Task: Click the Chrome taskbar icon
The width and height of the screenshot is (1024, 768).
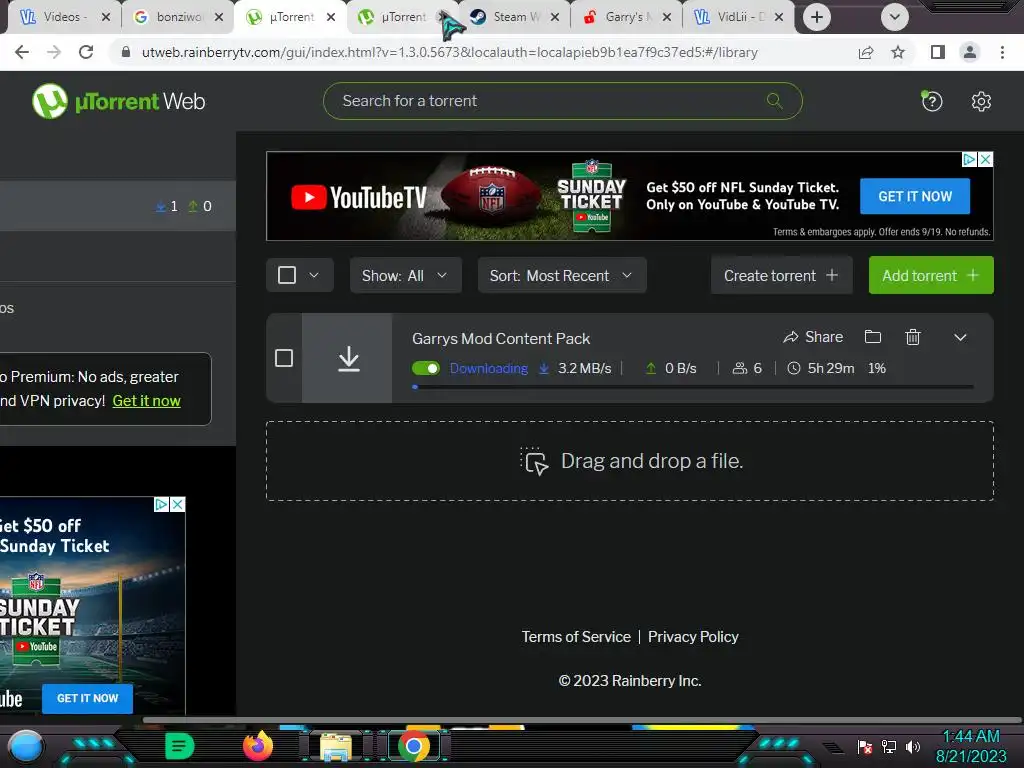Action: pyautogui.click(x=413, y=746)
